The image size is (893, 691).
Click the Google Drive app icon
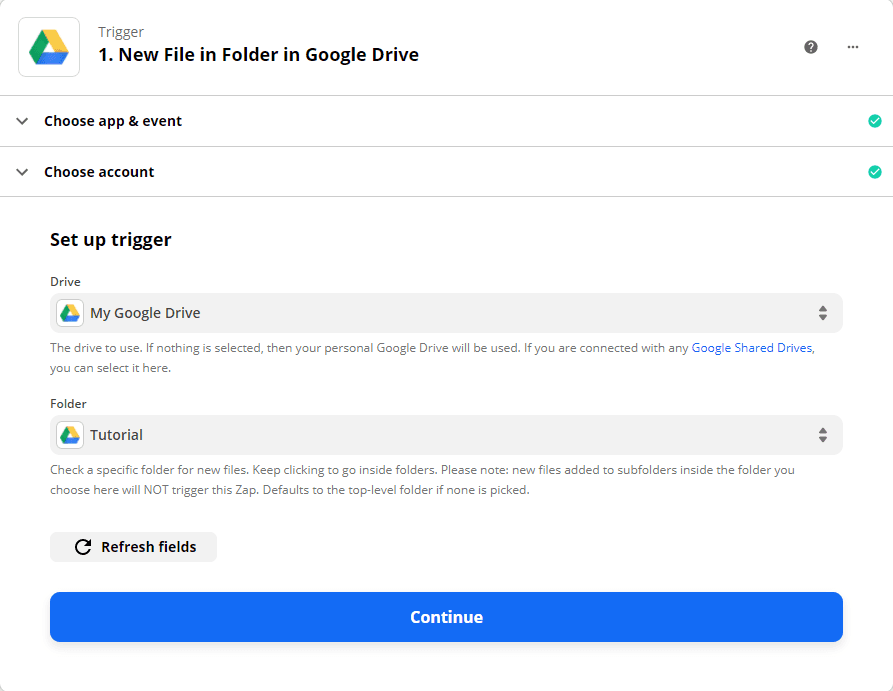pyautogui.click(x=48, y=46)
